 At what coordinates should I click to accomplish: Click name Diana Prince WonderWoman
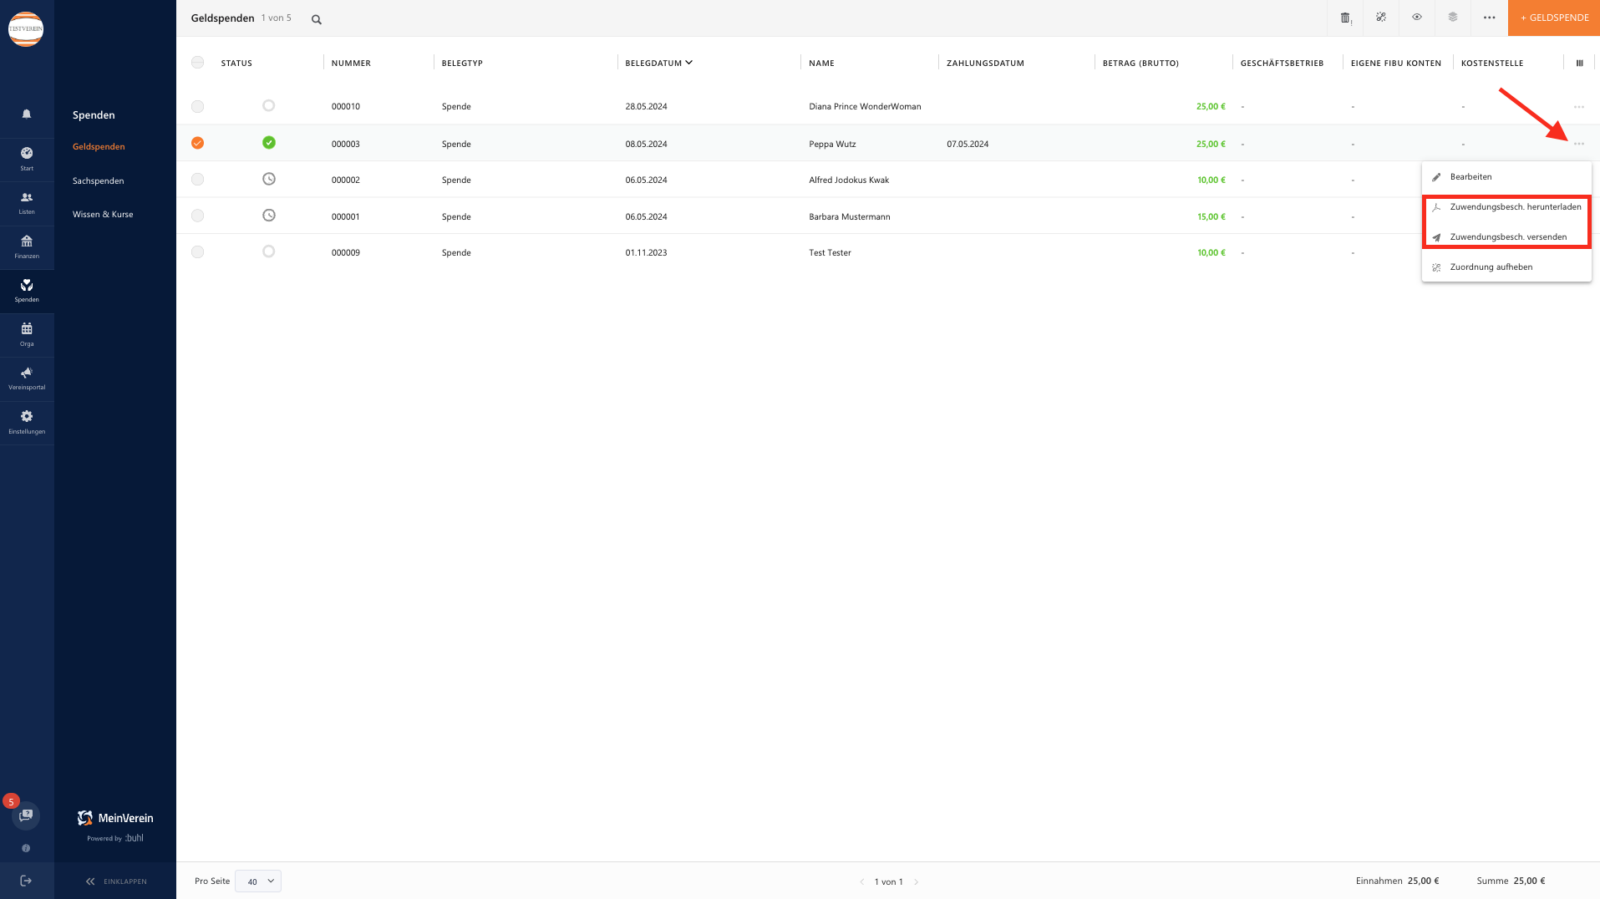click(x=865, y=107)
